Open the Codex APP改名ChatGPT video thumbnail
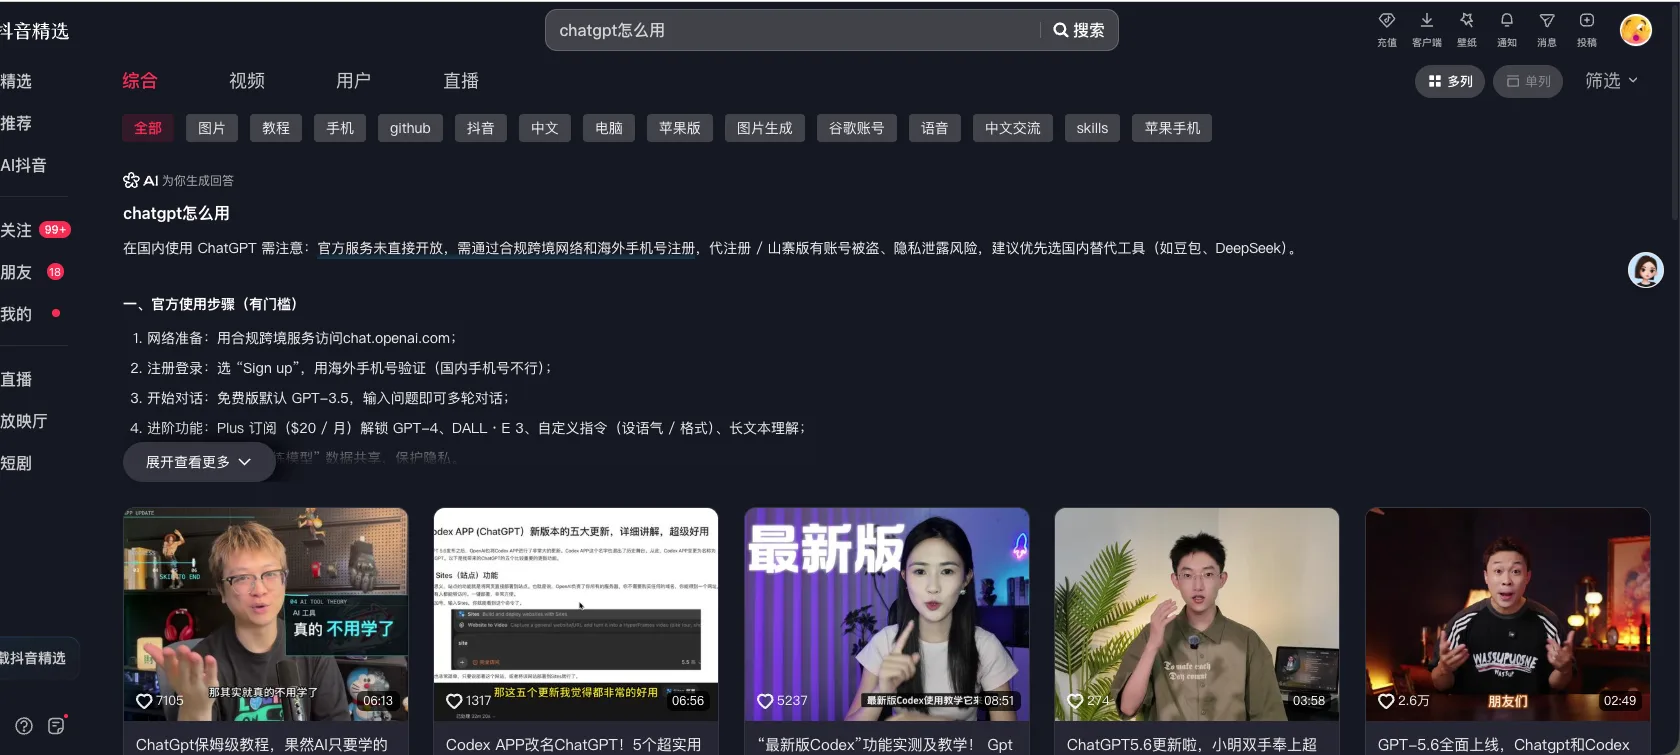 point(576,614)
